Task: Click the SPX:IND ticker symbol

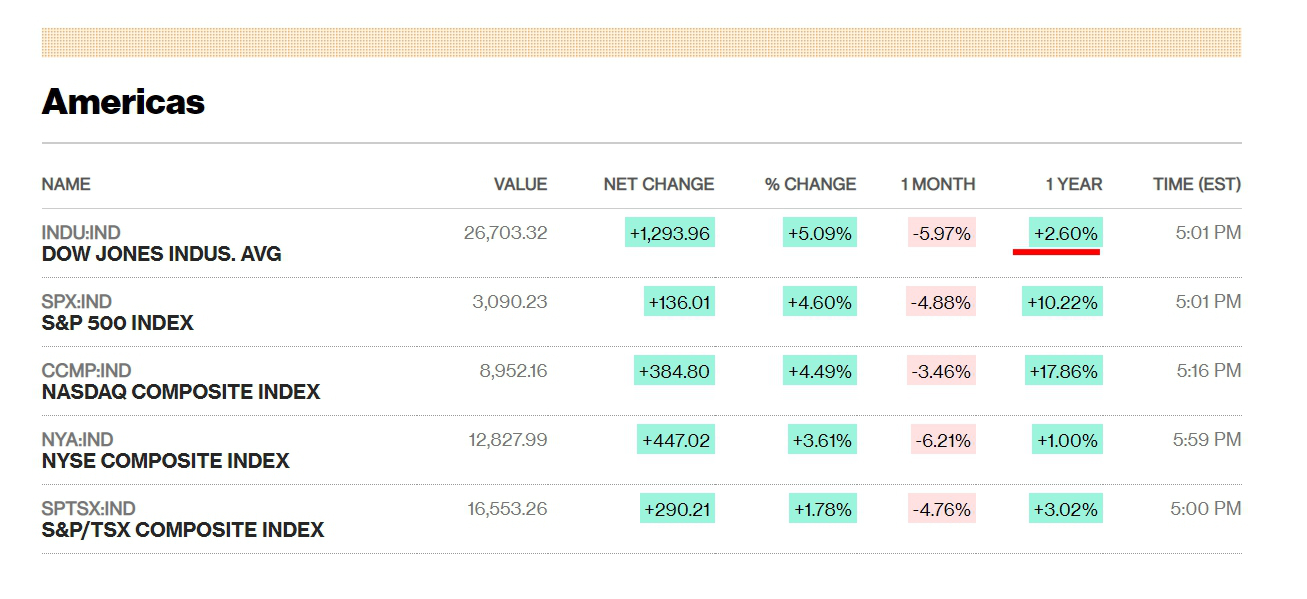Action: tap(77, 302)
